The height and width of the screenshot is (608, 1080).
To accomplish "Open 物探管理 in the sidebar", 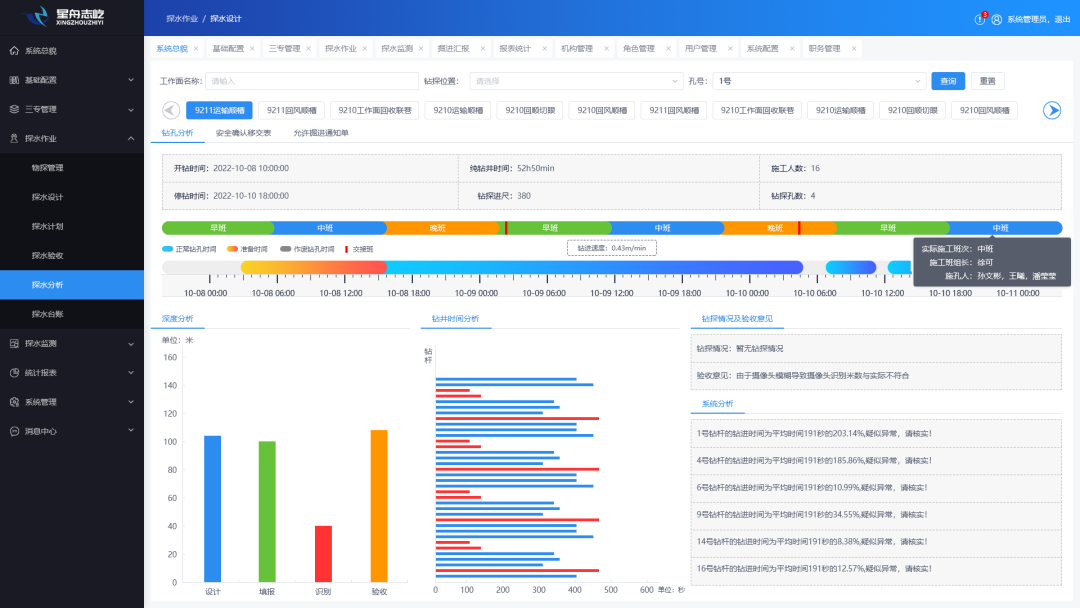I will [x=48, y=167].
